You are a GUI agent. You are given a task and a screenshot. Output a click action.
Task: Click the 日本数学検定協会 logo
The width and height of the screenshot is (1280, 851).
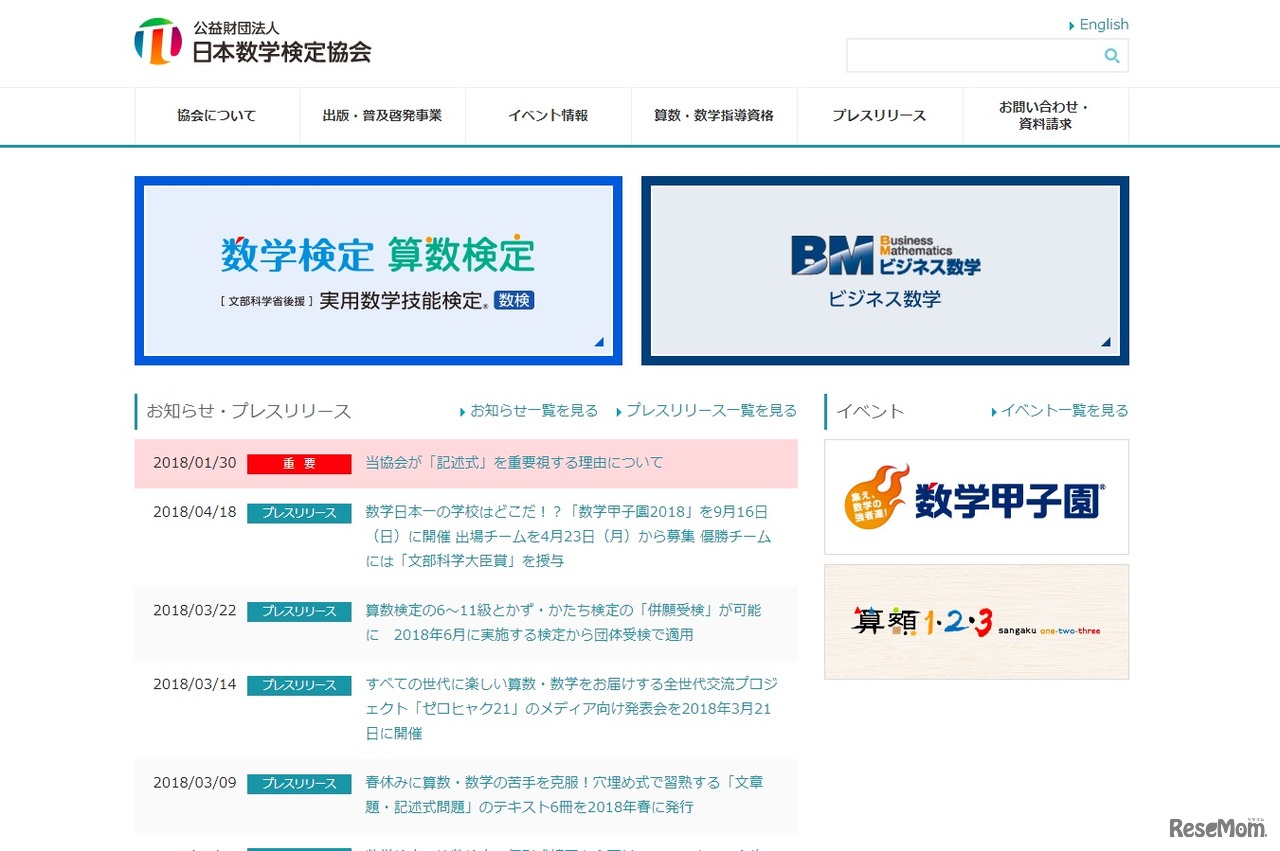pyautogui.click(x=253, y=42)
